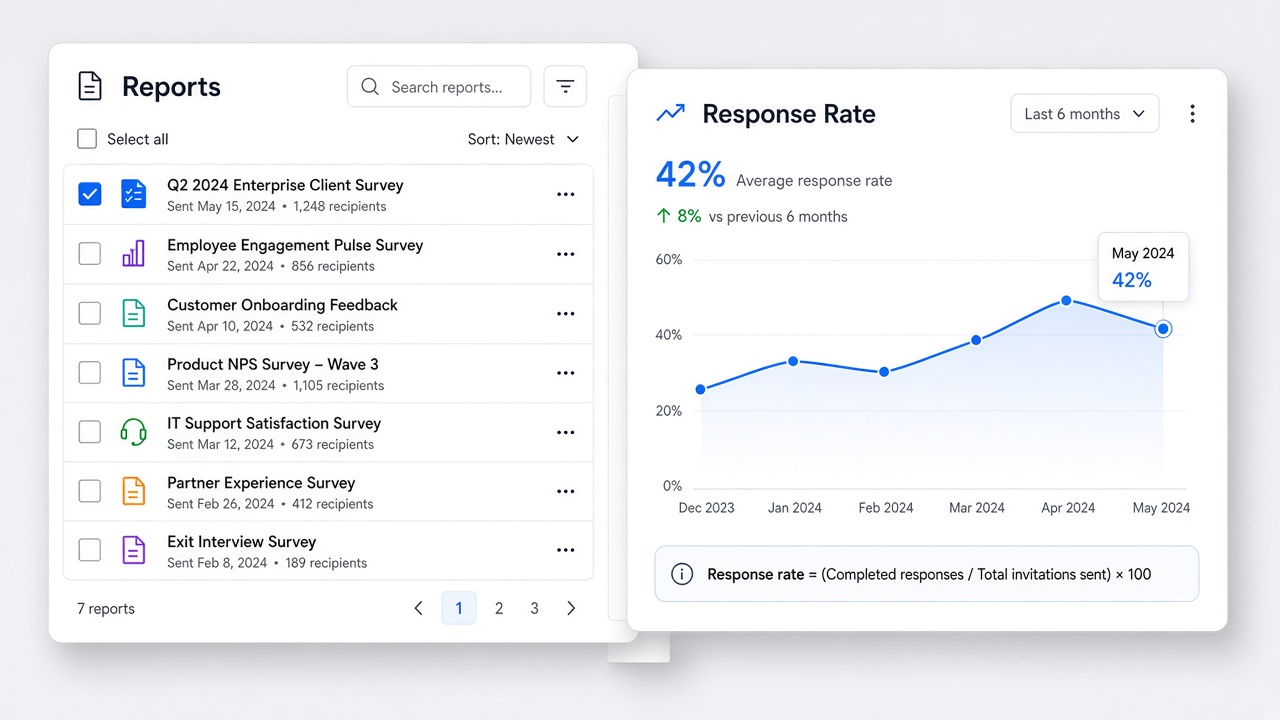1280x720 pixels.
Task: Go to the next page with the right chevron
Action: click(571, 608)
